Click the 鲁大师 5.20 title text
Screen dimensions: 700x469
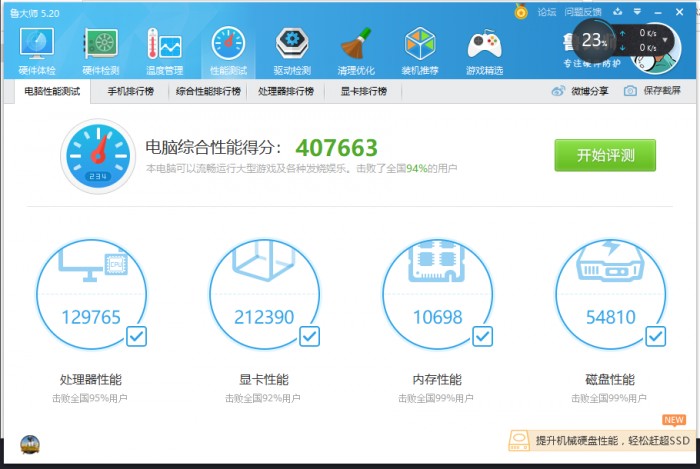click(x=34, y=13)
